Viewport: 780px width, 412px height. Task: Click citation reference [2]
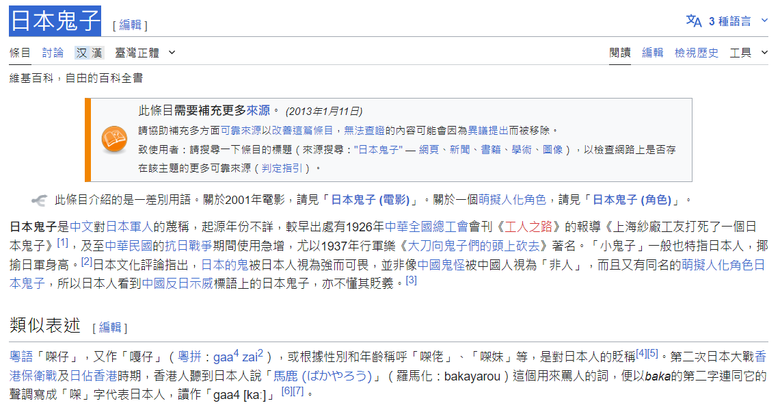(x=87, y=262)
